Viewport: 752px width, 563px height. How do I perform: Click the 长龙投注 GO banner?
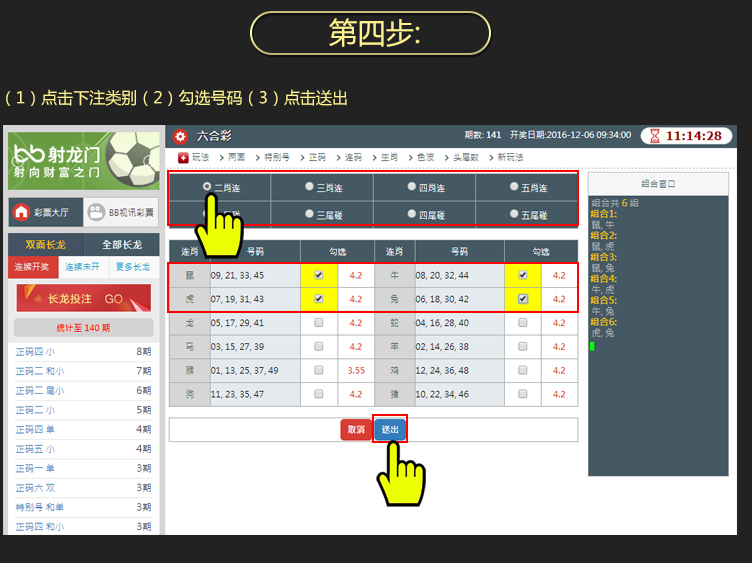(x=84, y=298)
